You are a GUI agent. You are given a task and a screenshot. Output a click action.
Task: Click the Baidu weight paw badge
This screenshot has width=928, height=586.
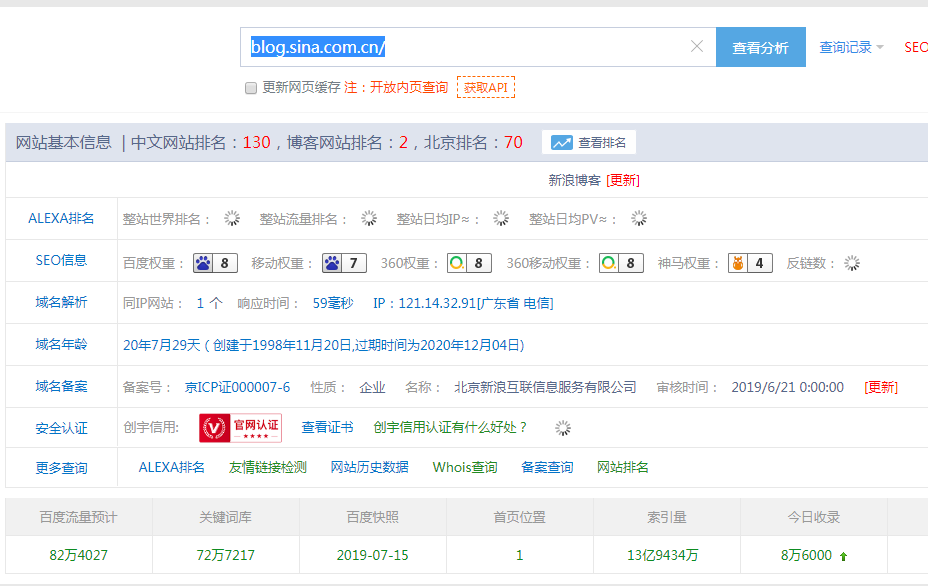coord(215,264)
